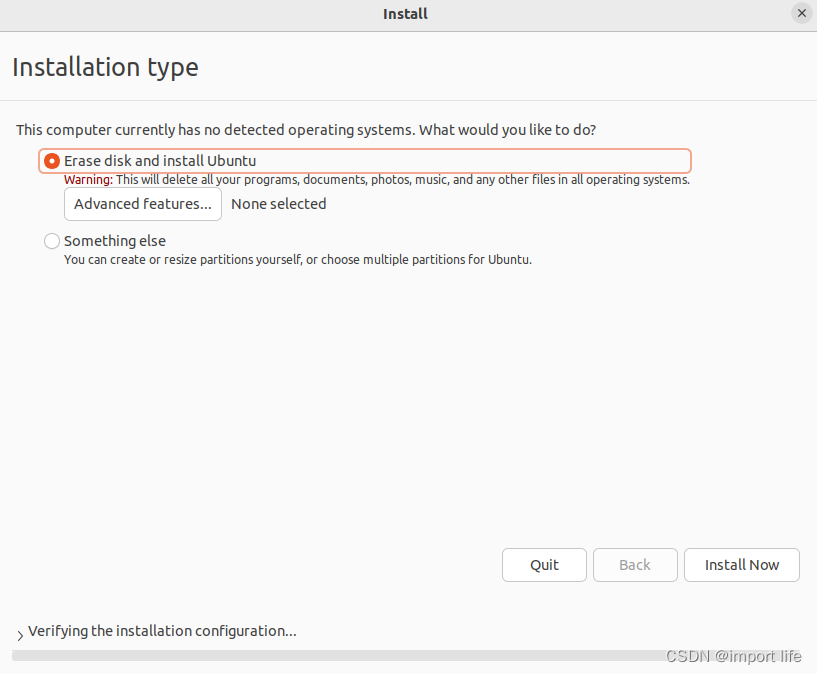Choose the Something else radio option
Image resolution: width=817 pixels, height=674 pixels.
[52, 241]
